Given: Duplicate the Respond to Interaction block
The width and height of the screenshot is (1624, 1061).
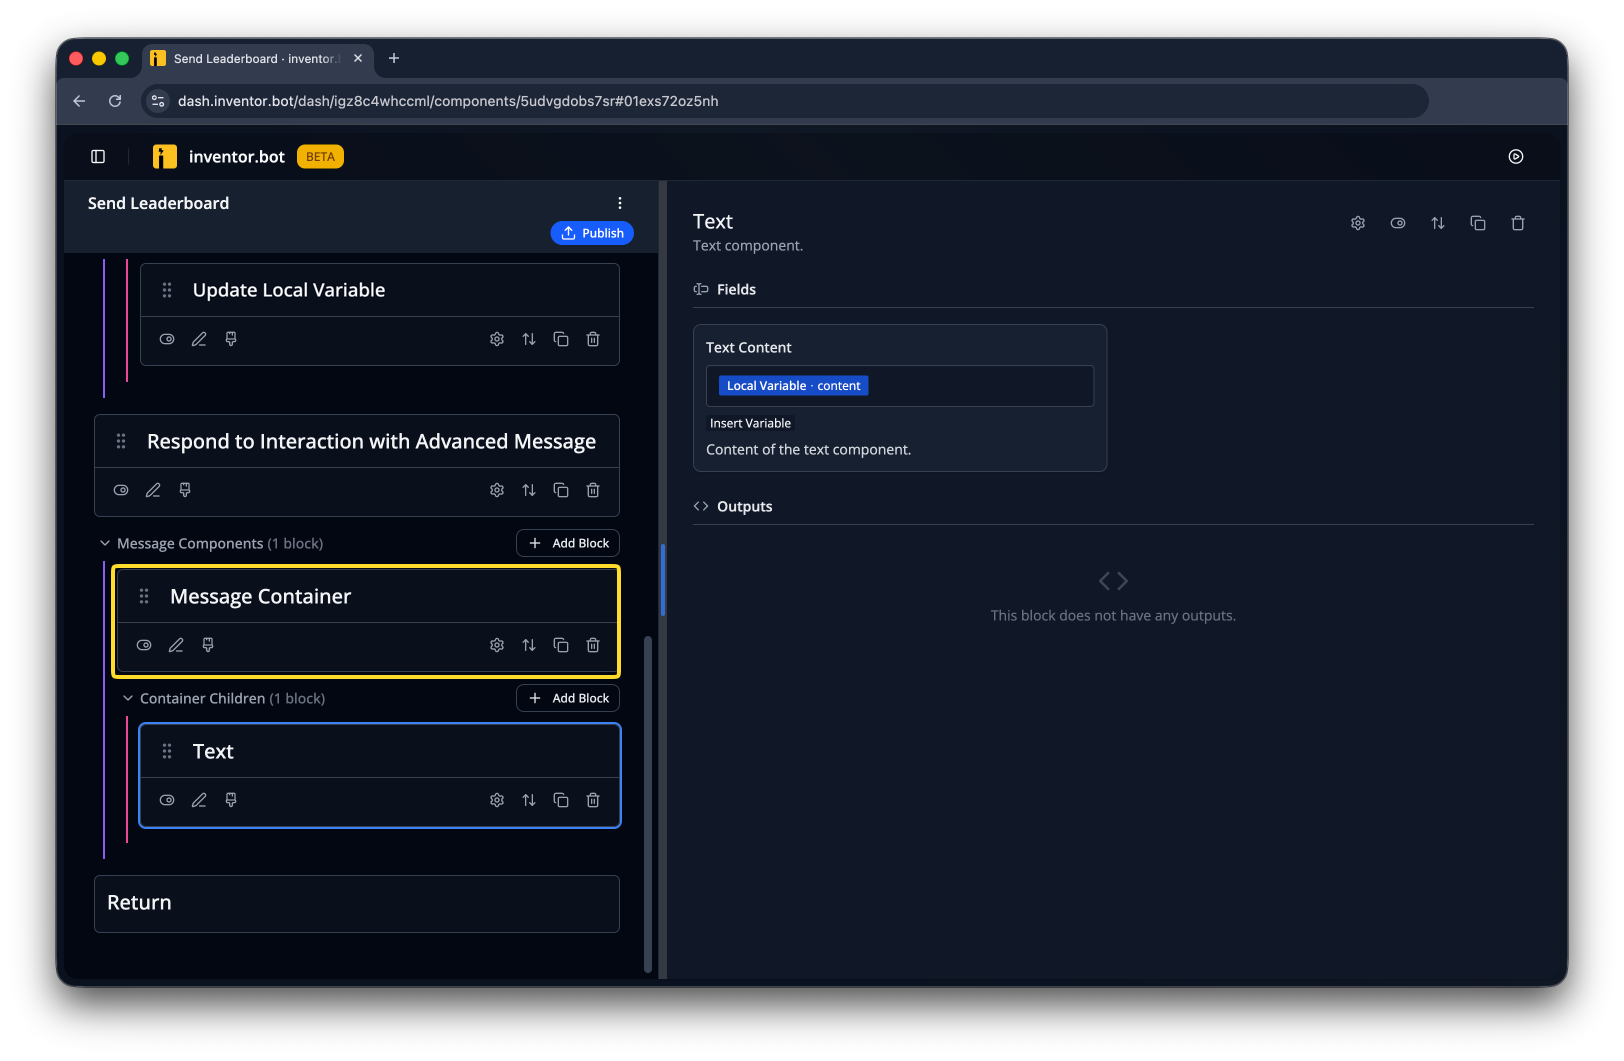Looking at the screenshot, I should point(561,491).
